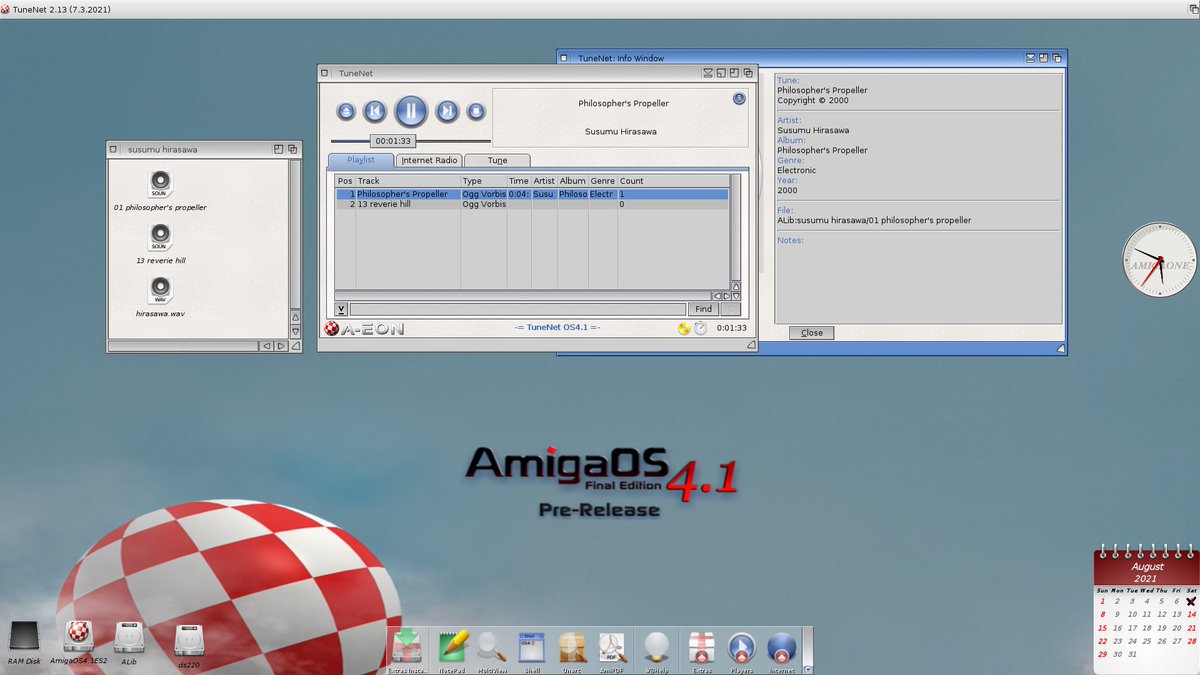Click the scroll-right arrow in susumu hirasawa window
The width and height of the screenshot is (1200, 675).
tap(281, 346)
